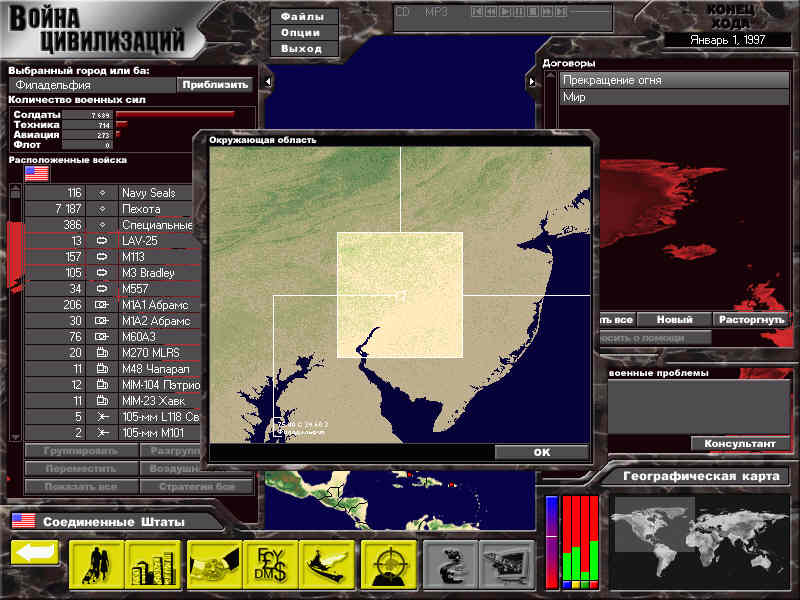Switch music source to CD

pyautogui.click(x=402, y=12)
